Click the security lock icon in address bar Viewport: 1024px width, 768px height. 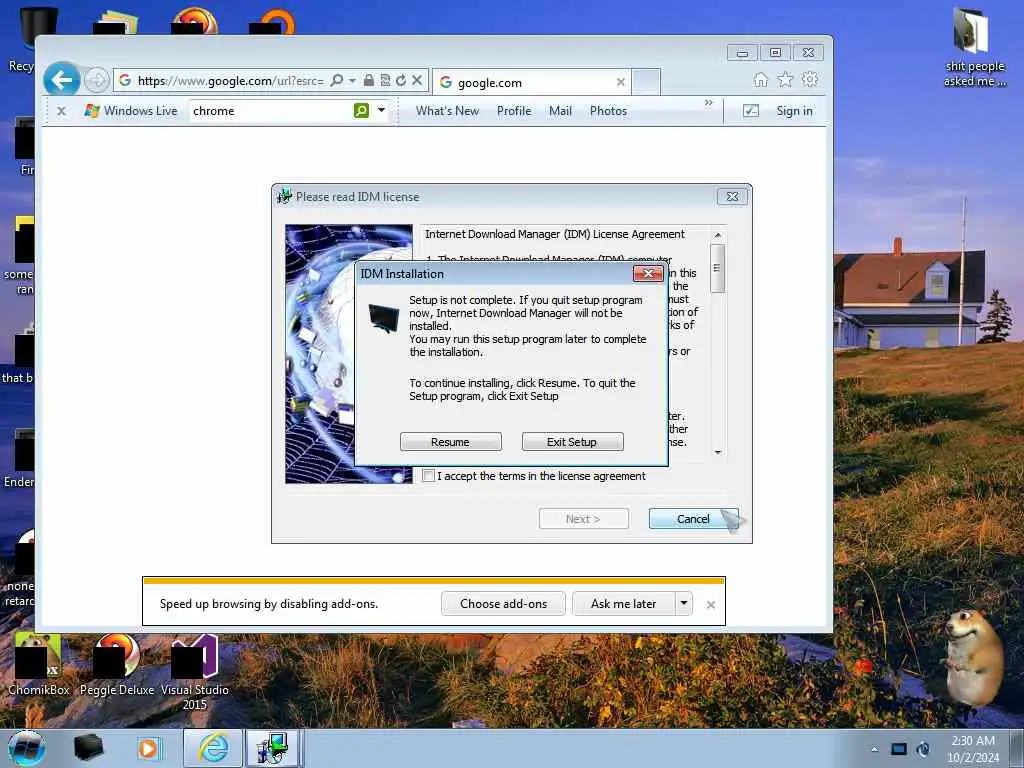click(369, 80)
